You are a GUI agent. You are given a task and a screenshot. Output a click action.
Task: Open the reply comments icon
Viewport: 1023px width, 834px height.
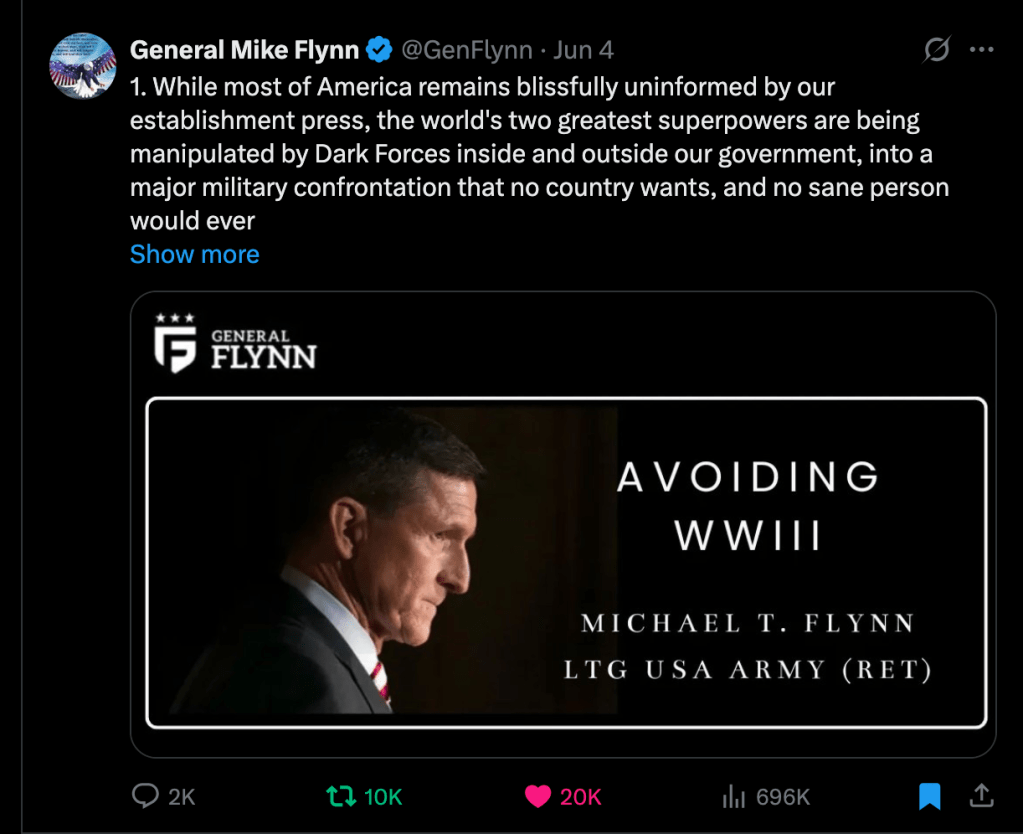146,796
